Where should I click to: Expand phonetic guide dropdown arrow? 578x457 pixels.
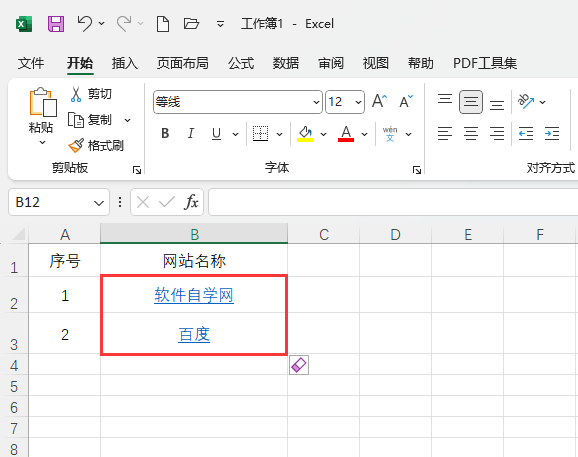pos(408,134)
